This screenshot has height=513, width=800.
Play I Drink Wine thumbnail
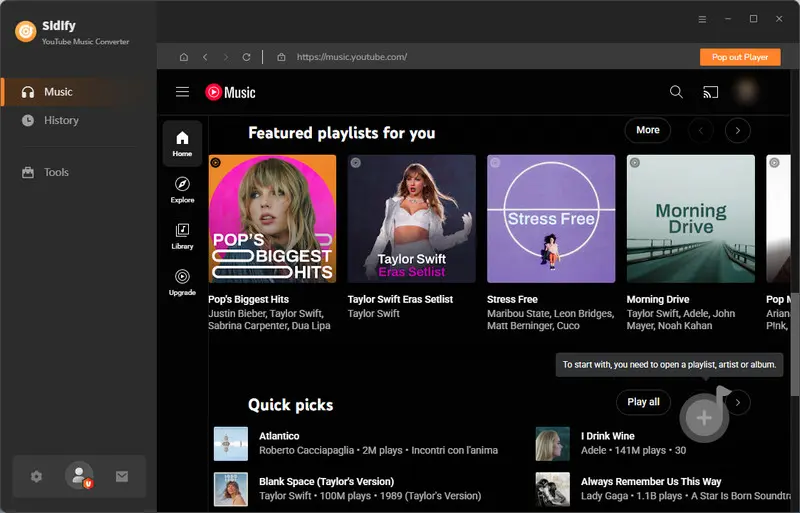point(553,444)
